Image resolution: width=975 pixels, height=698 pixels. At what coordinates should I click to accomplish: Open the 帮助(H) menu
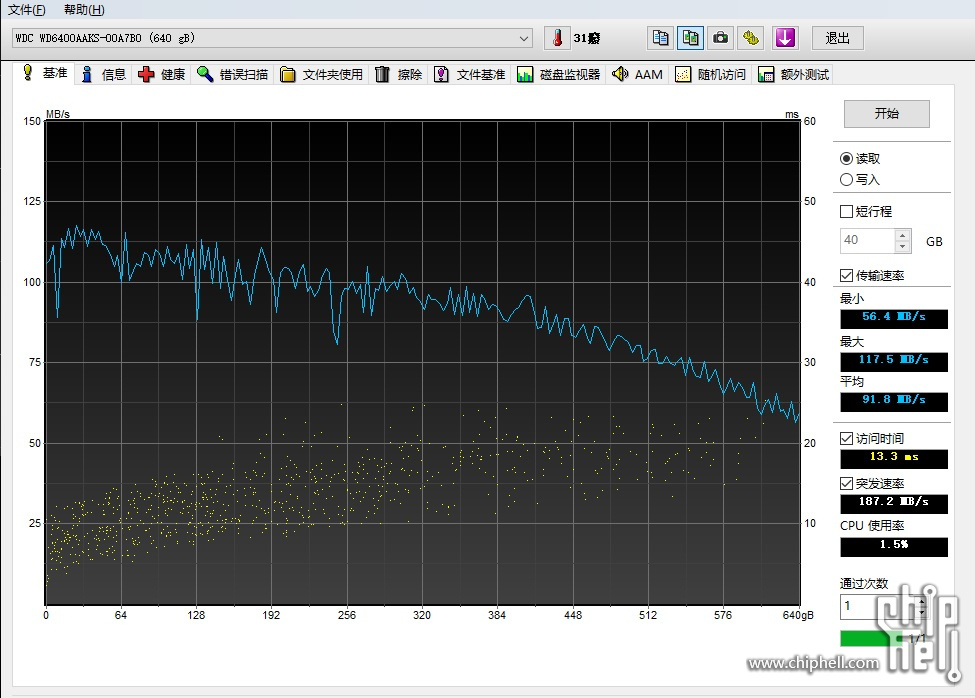[x=84, y=9]
